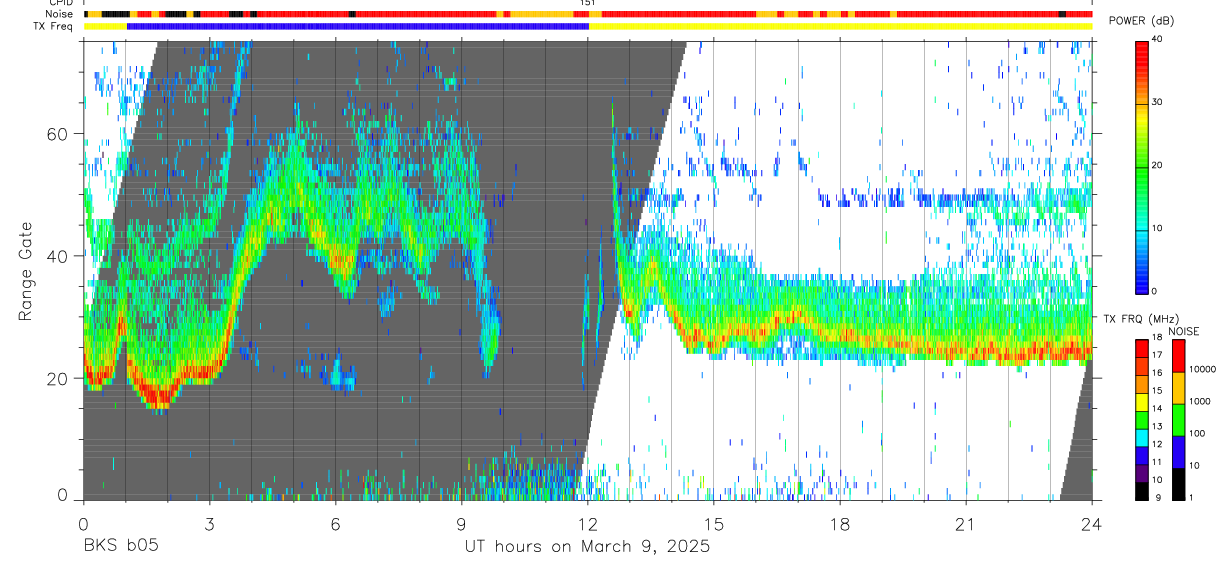
Task: Click the 100 label on NOISE legend
Action: 1198,435
